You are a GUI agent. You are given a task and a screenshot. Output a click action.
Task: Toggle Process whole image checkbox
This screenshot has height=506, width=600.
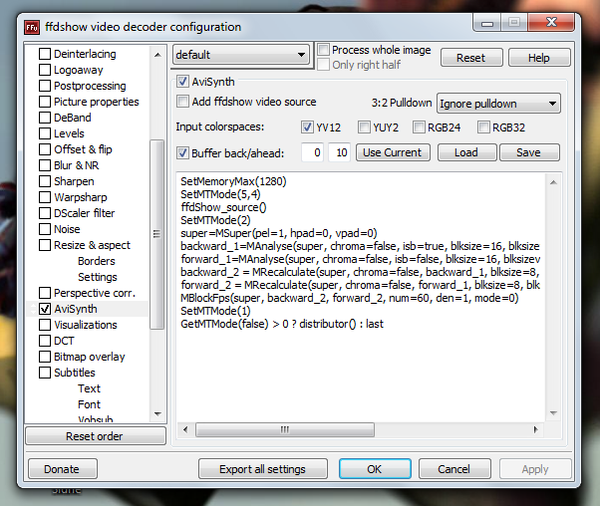[x=324, y=50]
